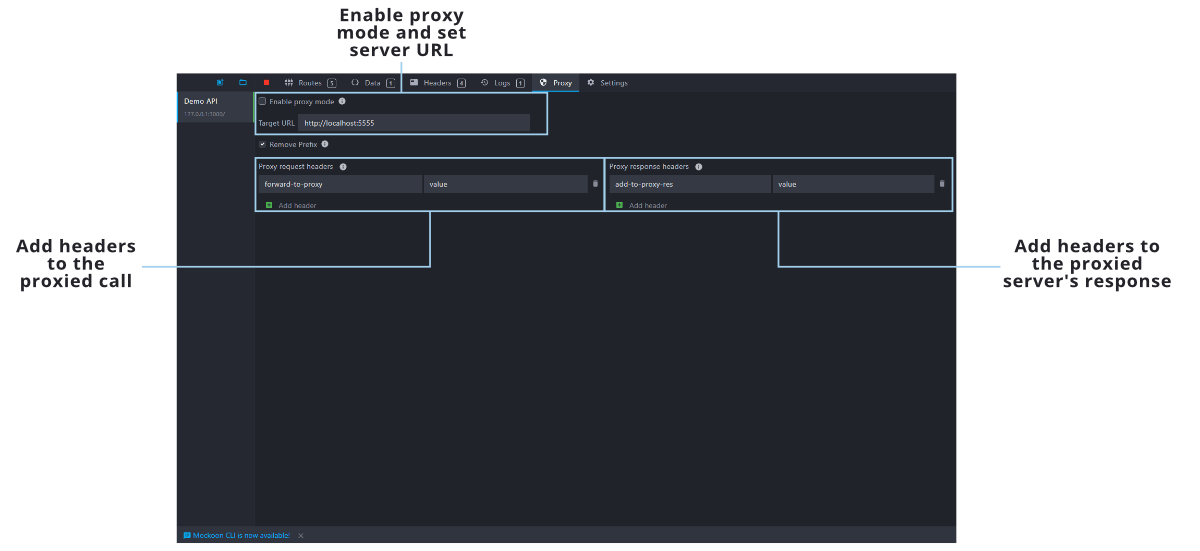Click info icon beside Enable proxy mode
This screenshot has height=551, width=1200.
tap(342, 102)
